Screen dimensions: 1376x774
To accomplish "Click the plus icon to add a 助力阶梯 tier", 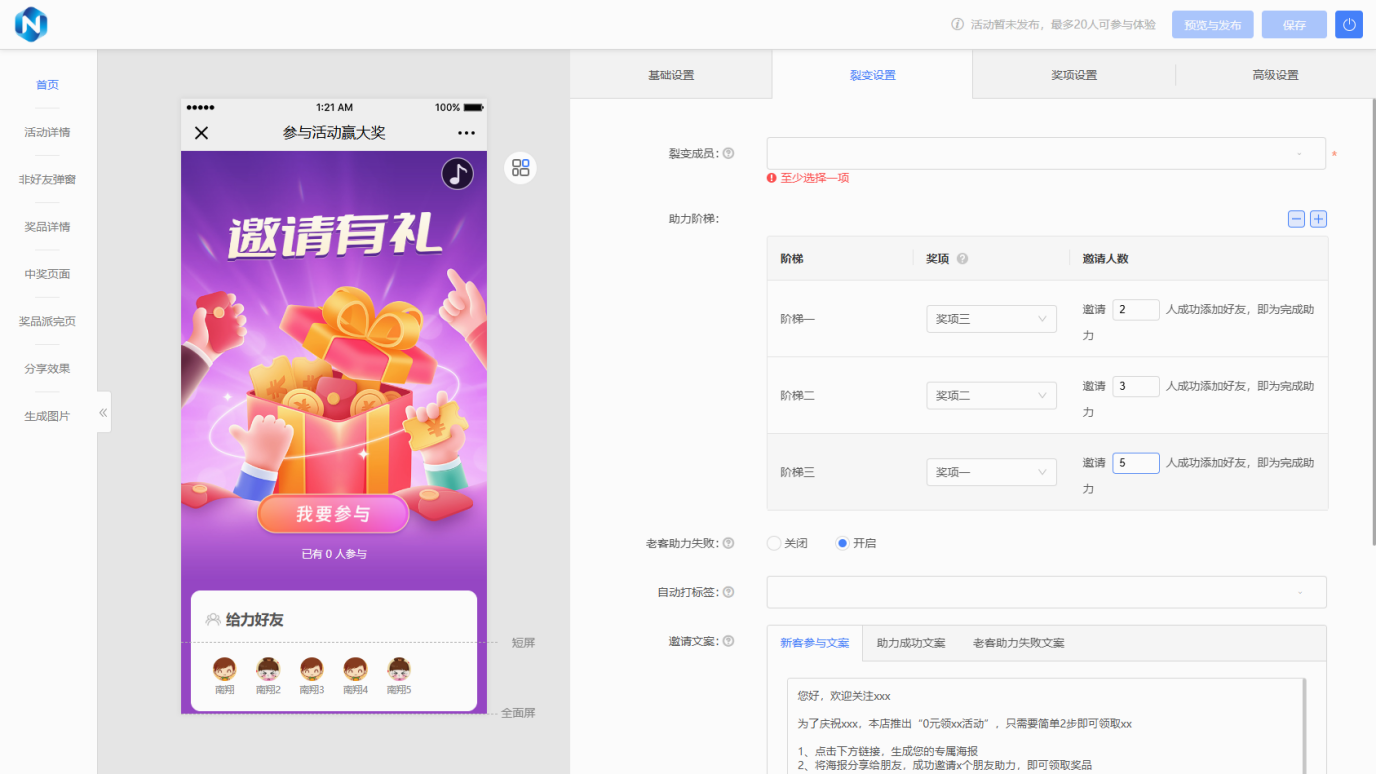I will (x=1318, y=218).
